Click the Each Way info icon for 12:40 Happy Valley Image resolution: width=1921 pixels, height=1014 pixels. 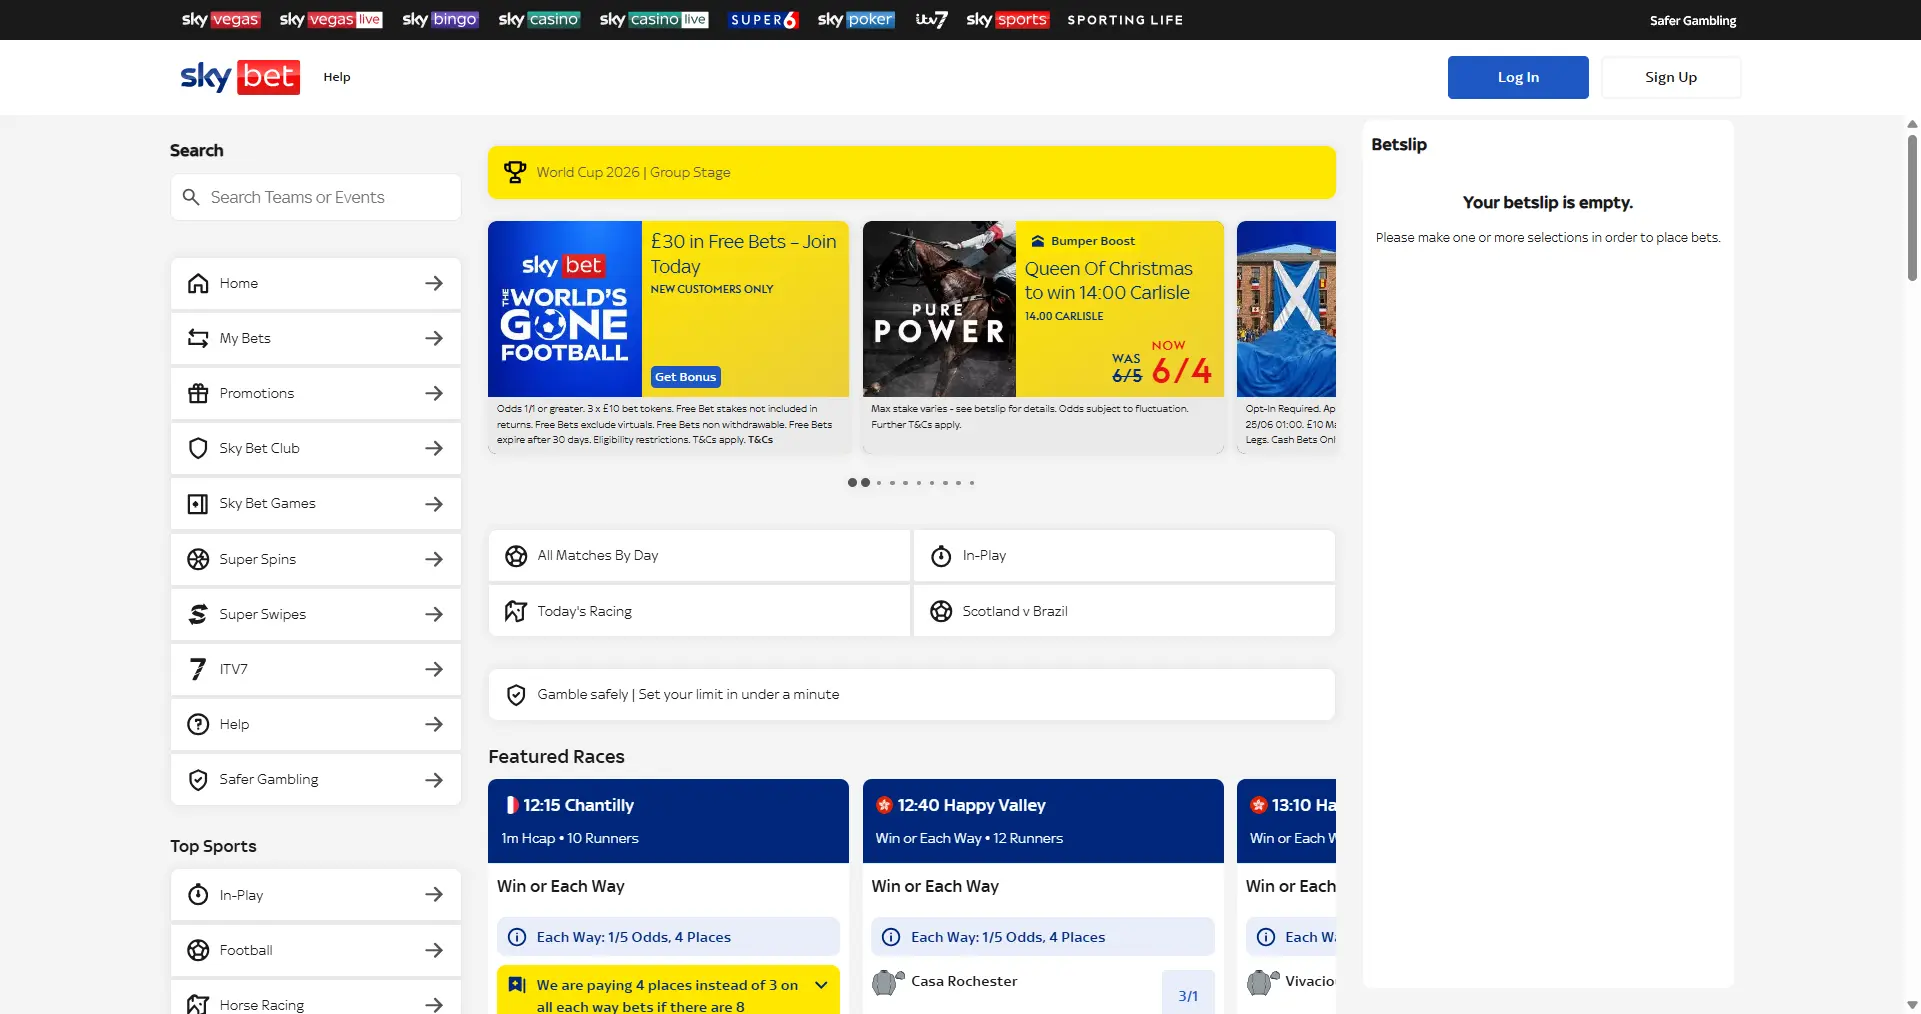[891, 937]
